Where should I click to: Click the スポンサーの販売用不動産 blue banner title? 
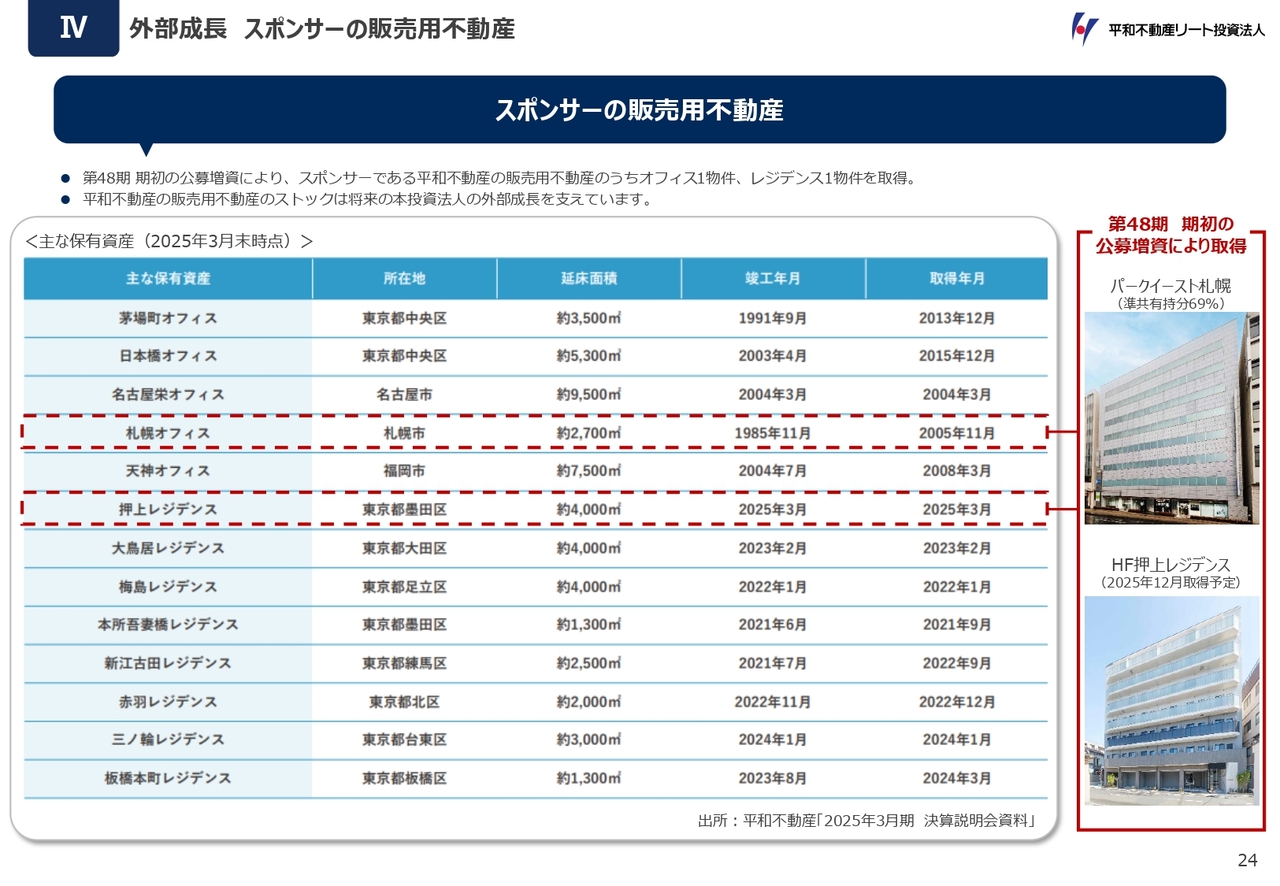639,110
